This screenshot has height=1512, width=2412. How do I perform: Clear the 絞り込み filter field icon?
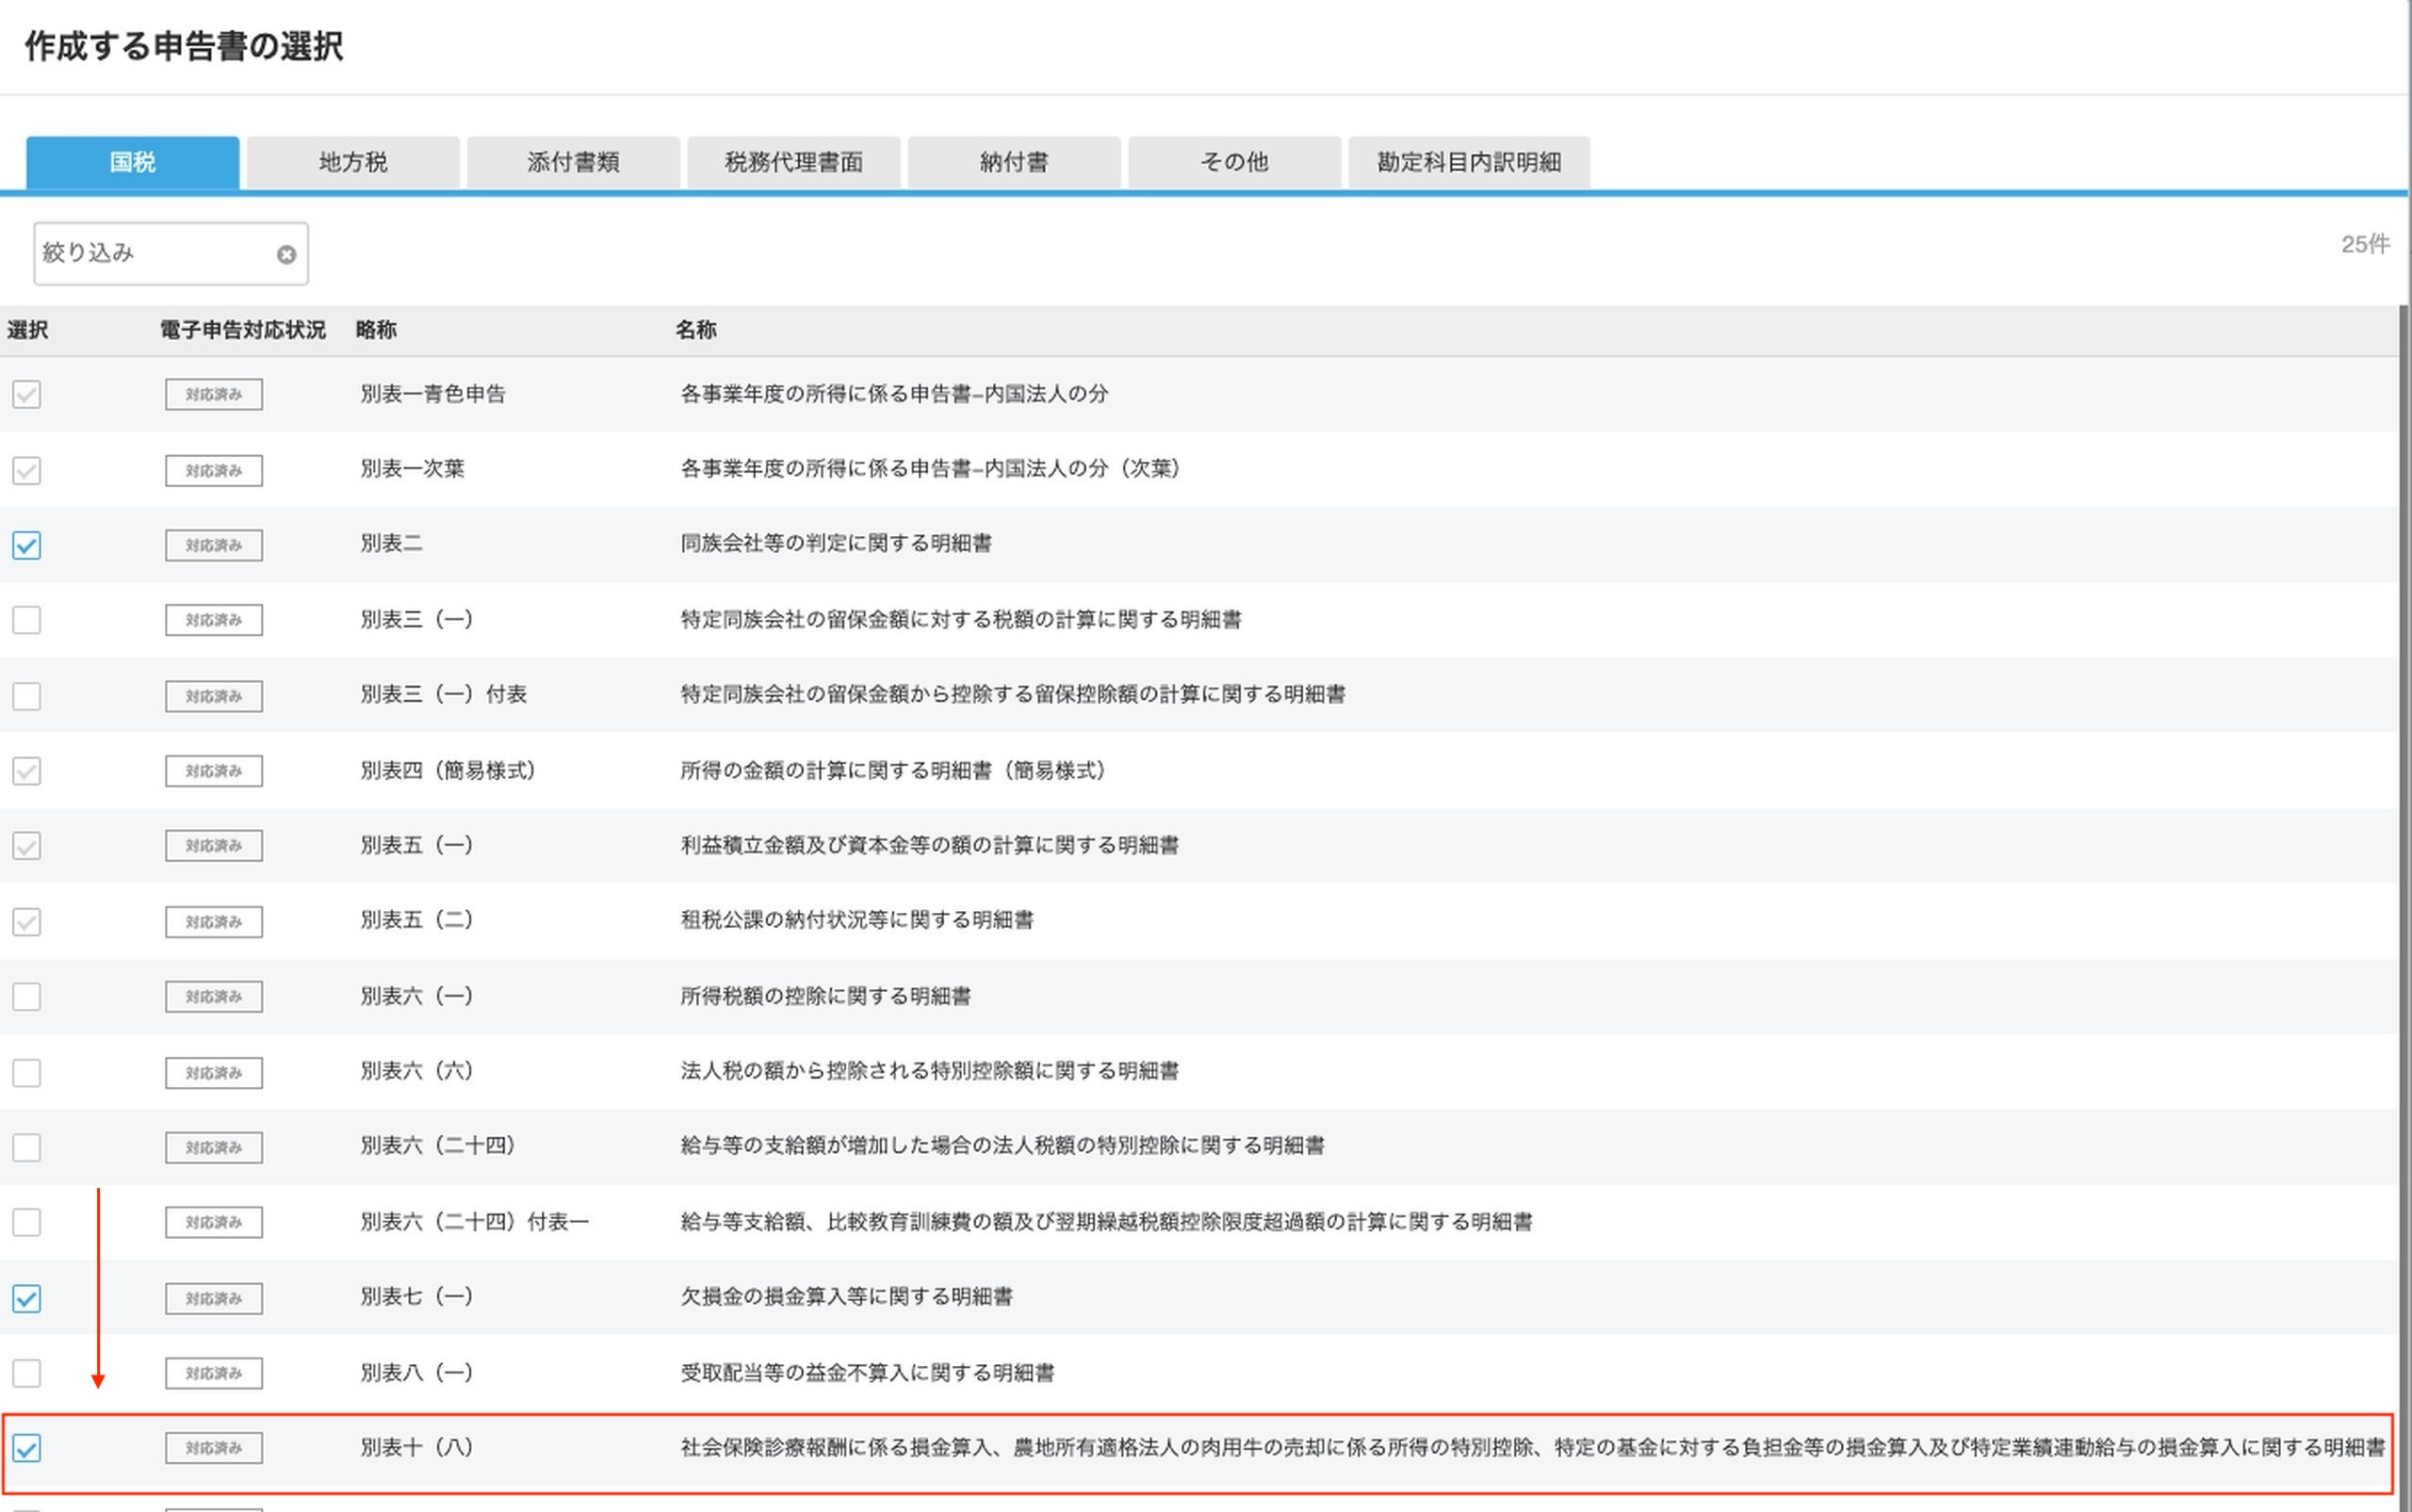click(x=286, y=254)
